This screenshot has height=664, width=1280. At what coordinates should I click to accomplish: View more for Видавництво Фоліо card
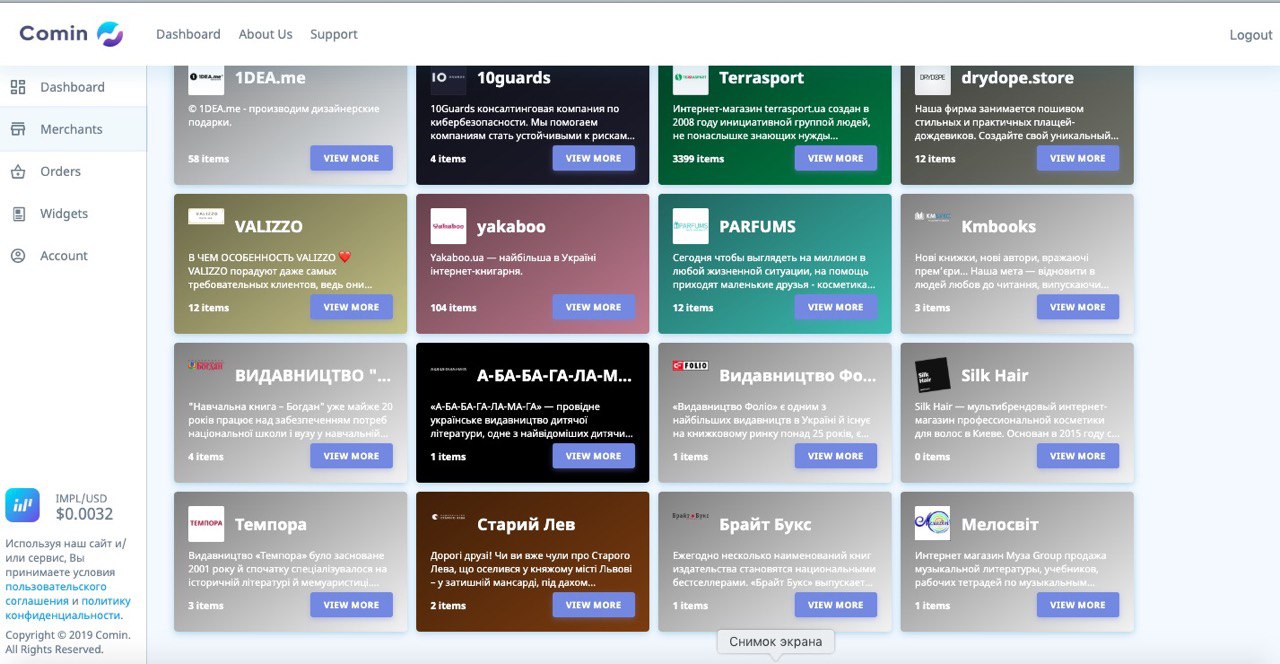coord(836,456)
